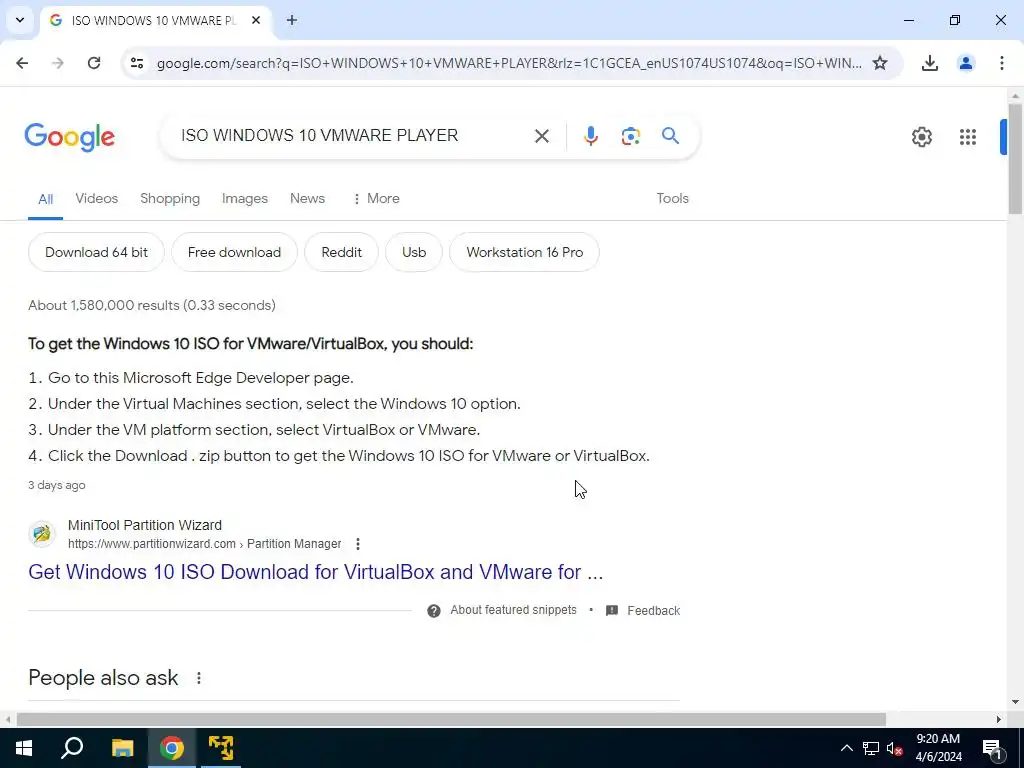Screen dimensions: 1024x768
Task: Open the Windows Start menu
Action: [24, 748]
